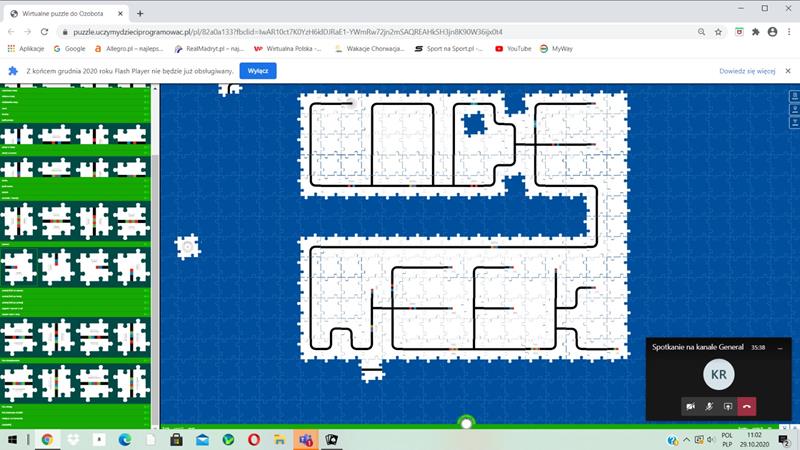Image resolution: width=800 pixels, height=450 pixels.
Task: Open the Dowiedz się więcej link
Action: pos(747,72)
